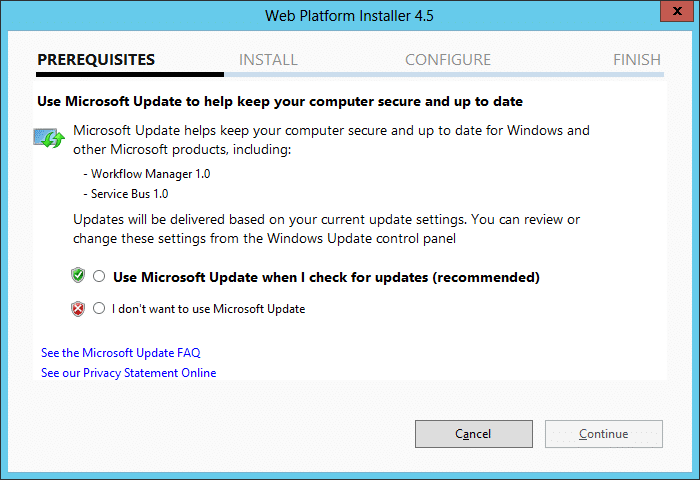This screenshot has width=700, height=480.
Task: Click the Continue button
Action: coord(604,434)
